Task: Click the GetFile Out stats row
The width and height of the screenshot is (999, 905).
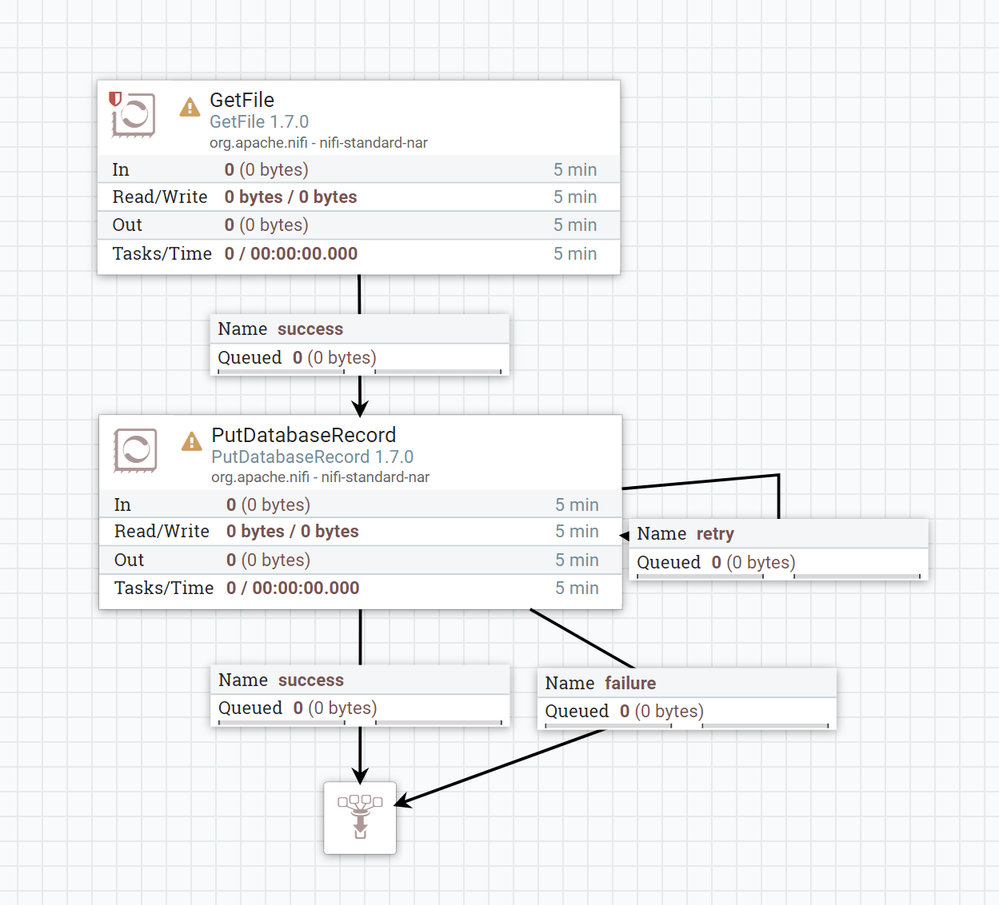Action: [359, 225]
